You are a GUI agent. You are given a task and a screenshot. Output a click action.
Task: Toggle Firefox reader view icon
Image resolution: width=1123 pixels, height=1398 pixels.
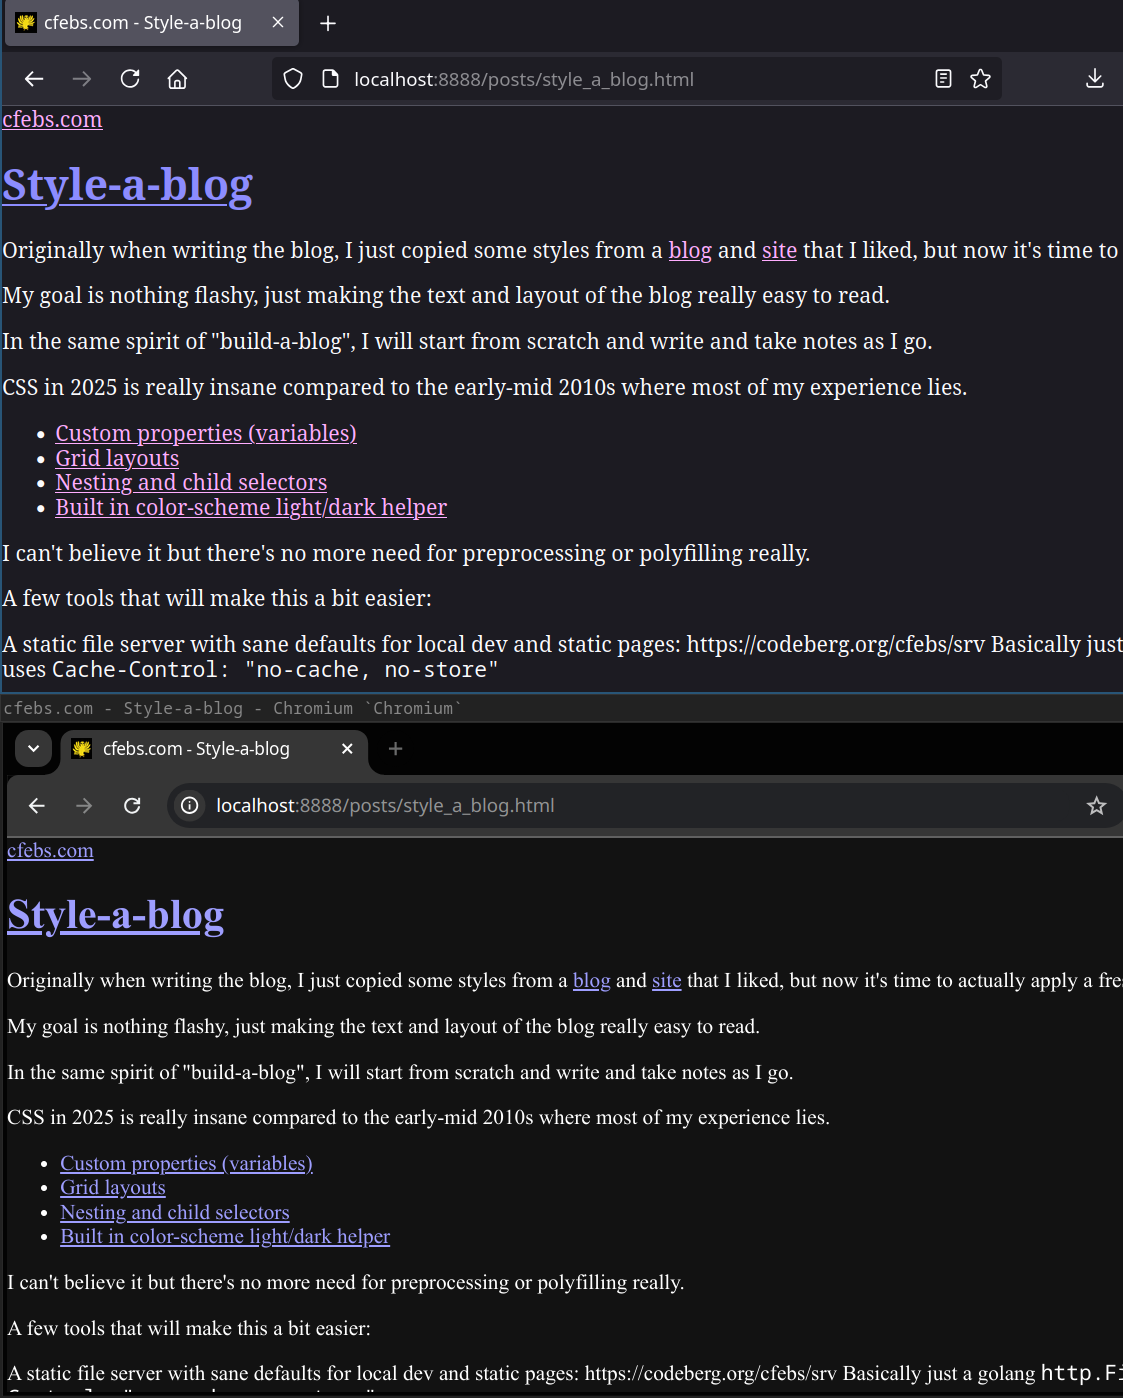click(x=943, y=79)
